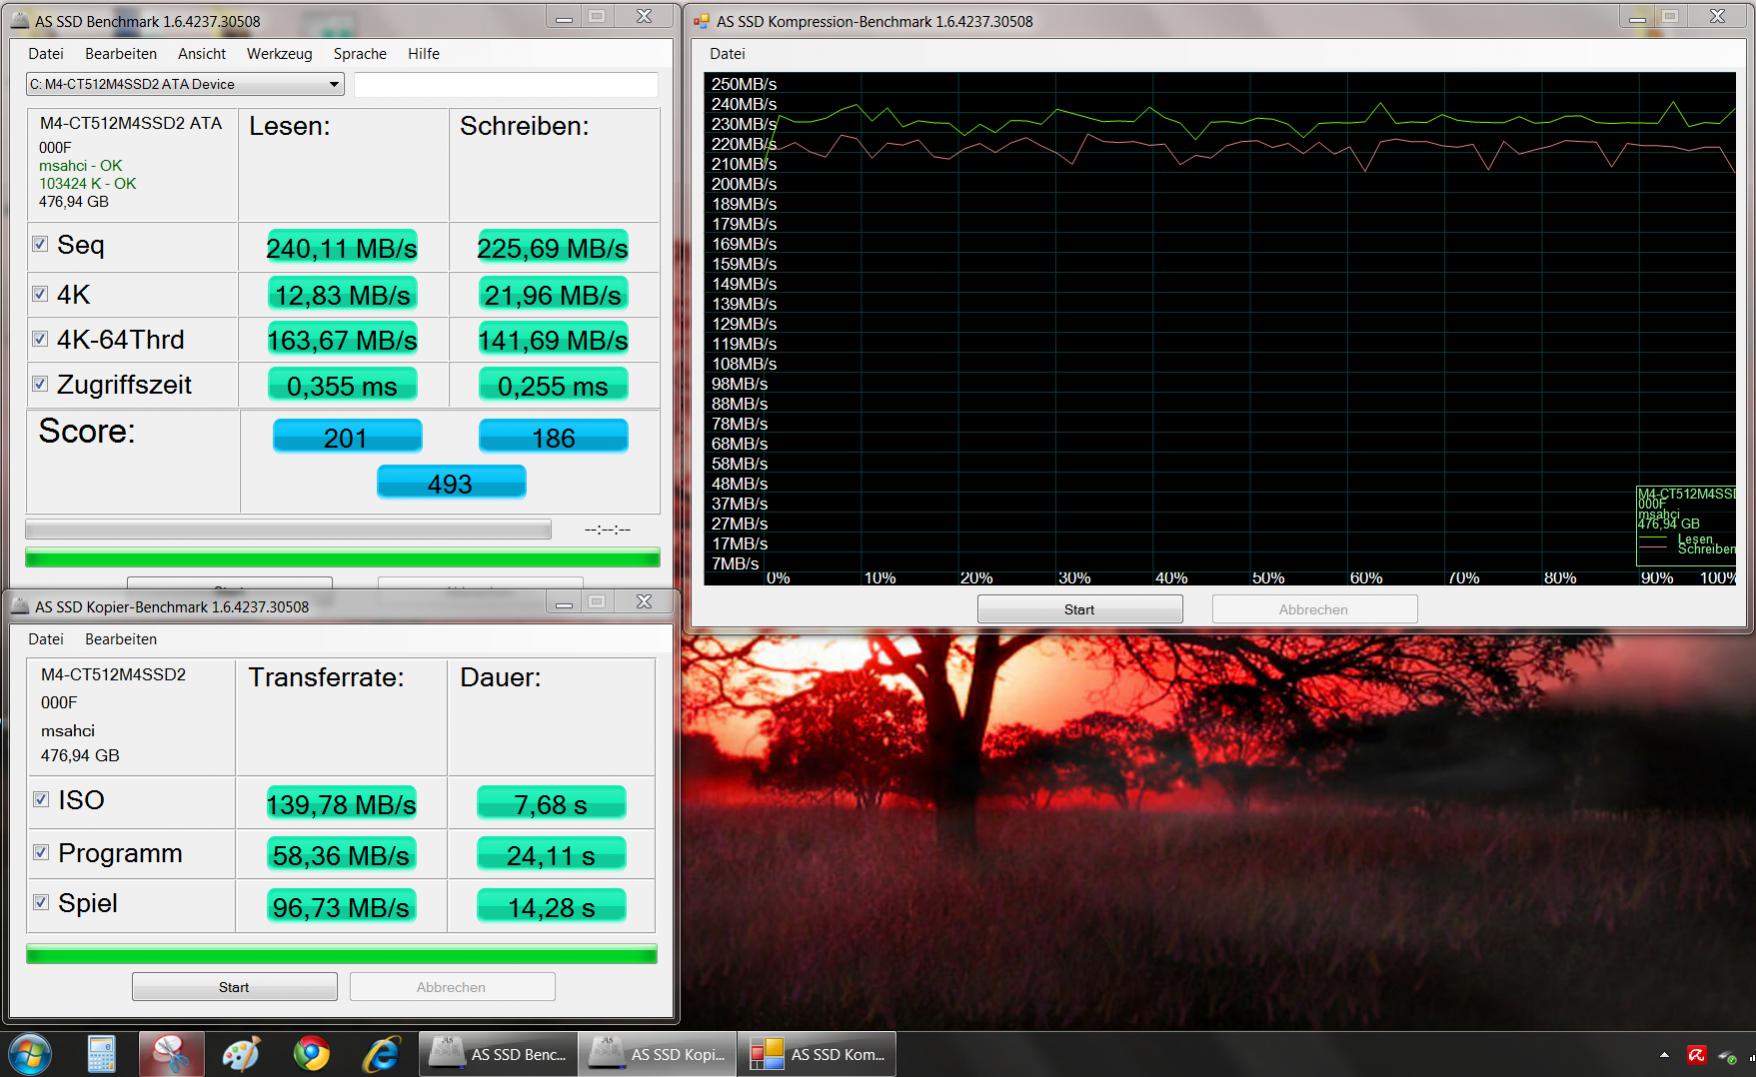Switch to AS SSD Kopier taskbar button
The width and height of the screenshot is (1756, 1077).
[658, 1054]
